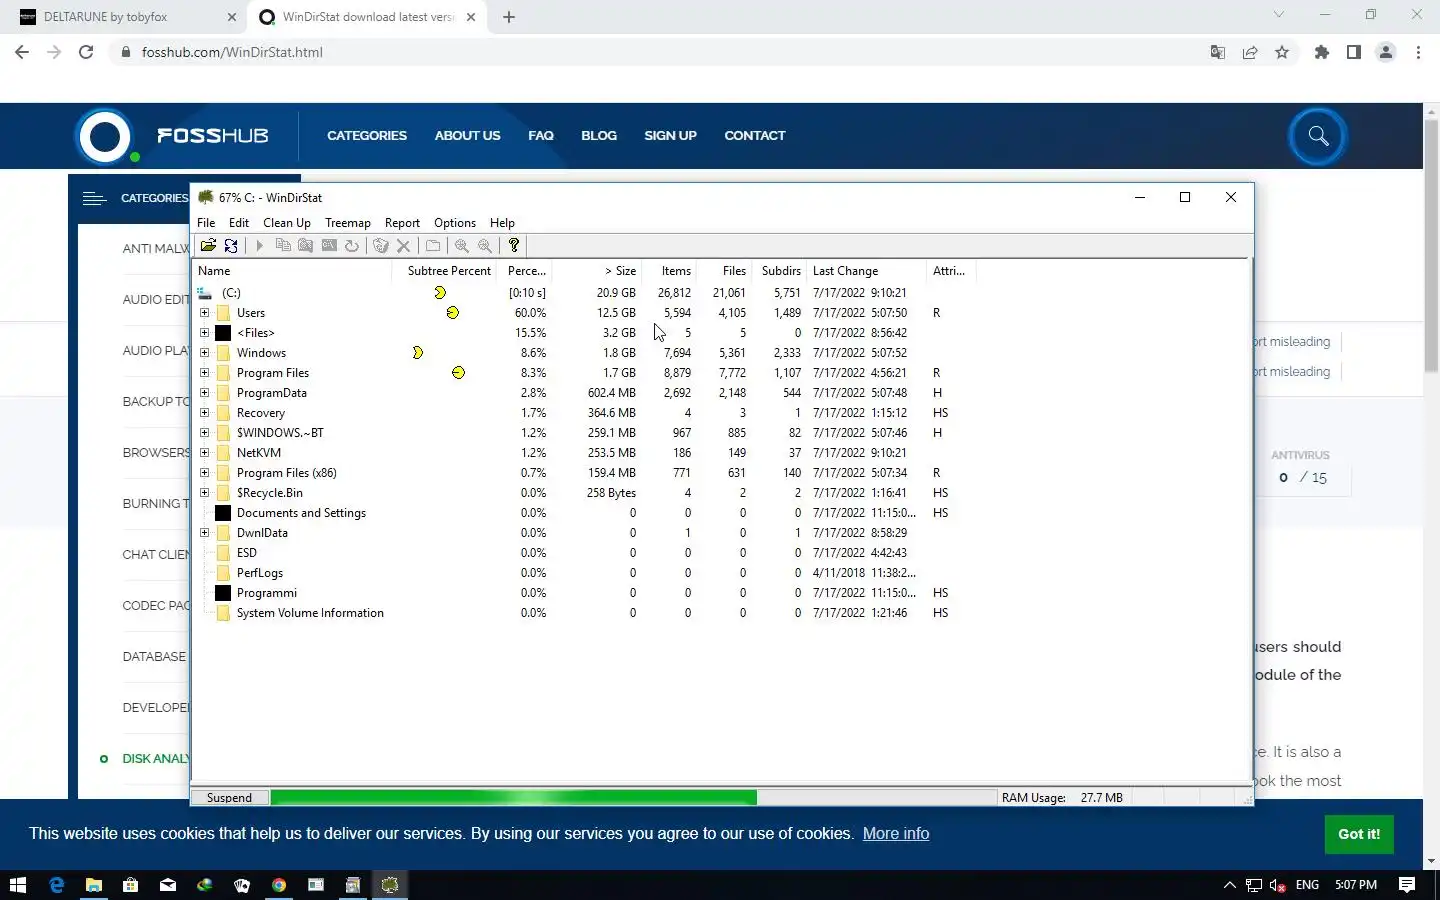Open the BLOG link on FossHub
Image resolution: width=1440 pixels, height=900 pixels.
click(x=599, y=136)
